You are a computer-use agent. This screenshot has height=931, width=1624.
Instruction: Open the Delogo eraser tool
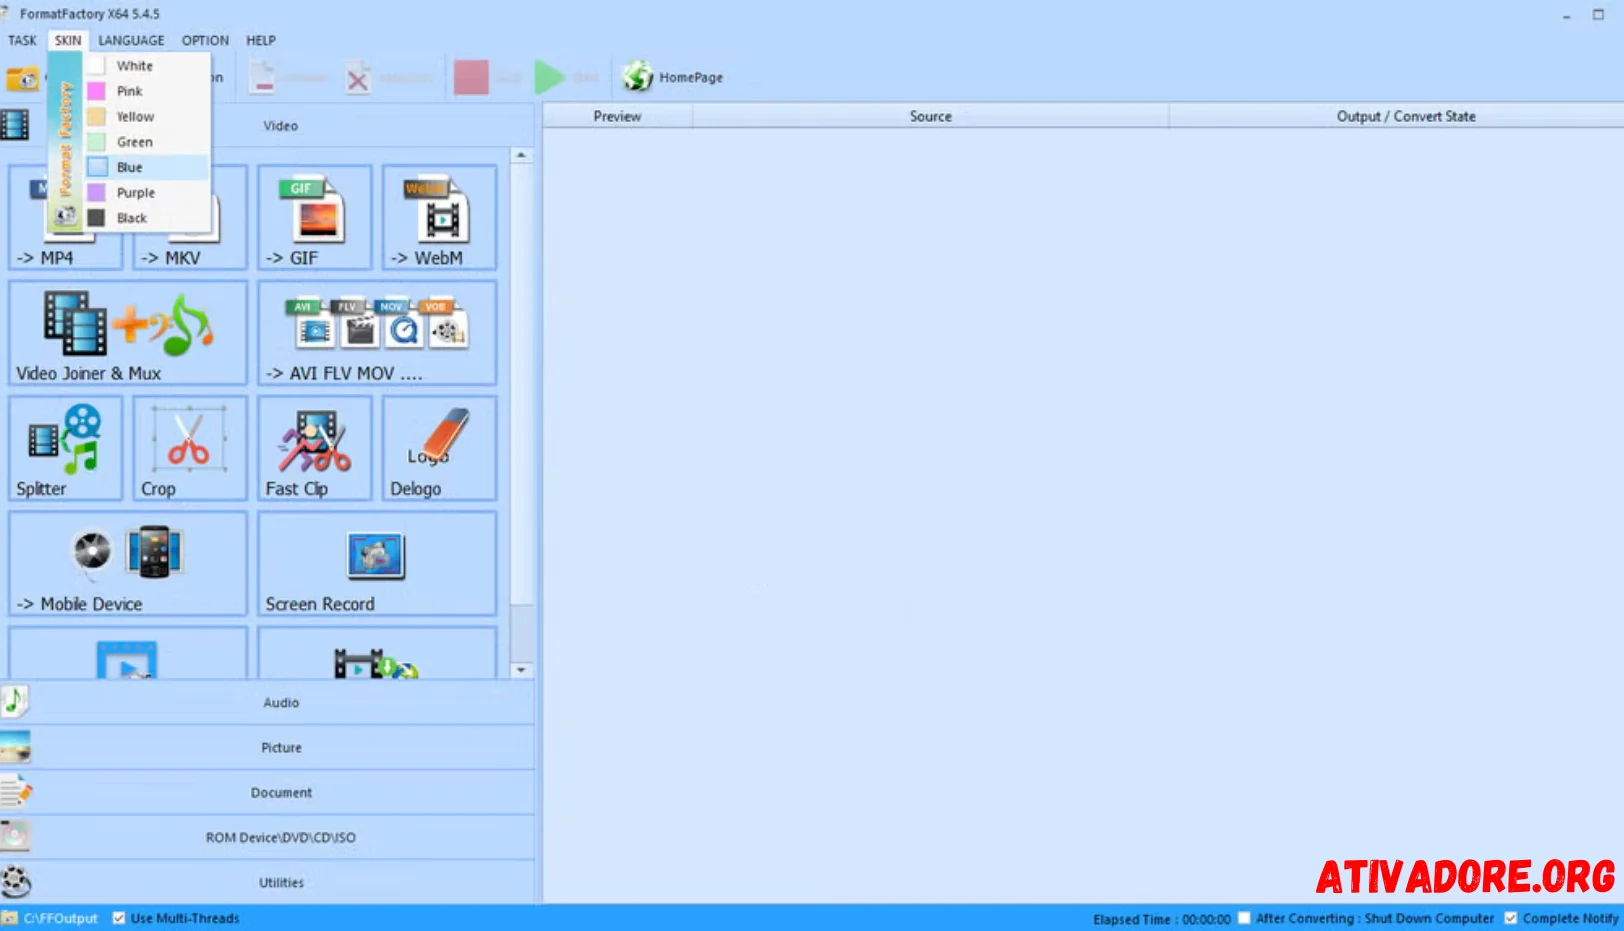tap(439, 448)
